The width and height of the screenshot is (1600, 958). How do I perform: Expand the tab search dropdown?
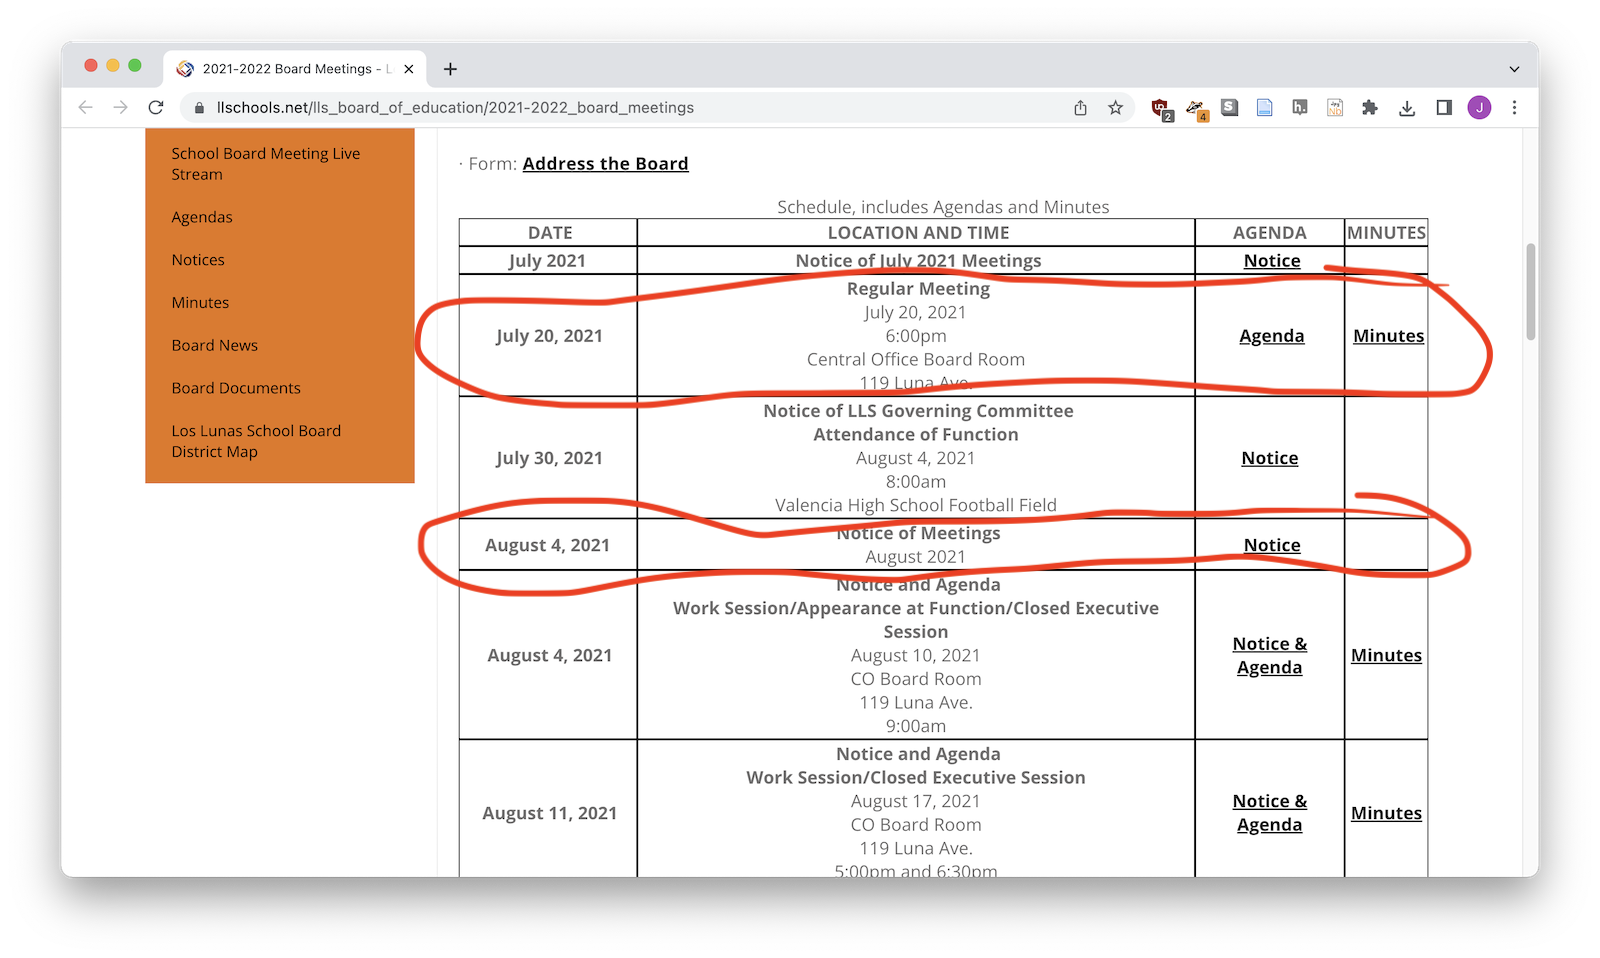1514,69
